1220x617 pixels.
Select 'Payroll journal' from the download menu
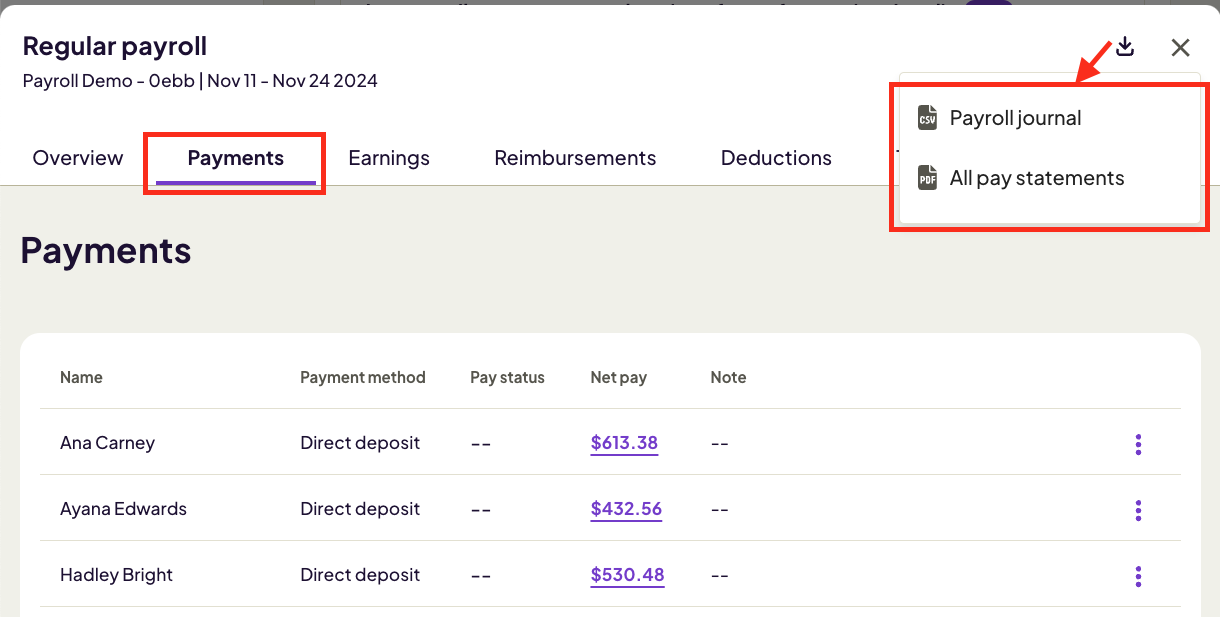pos(1015,118)
